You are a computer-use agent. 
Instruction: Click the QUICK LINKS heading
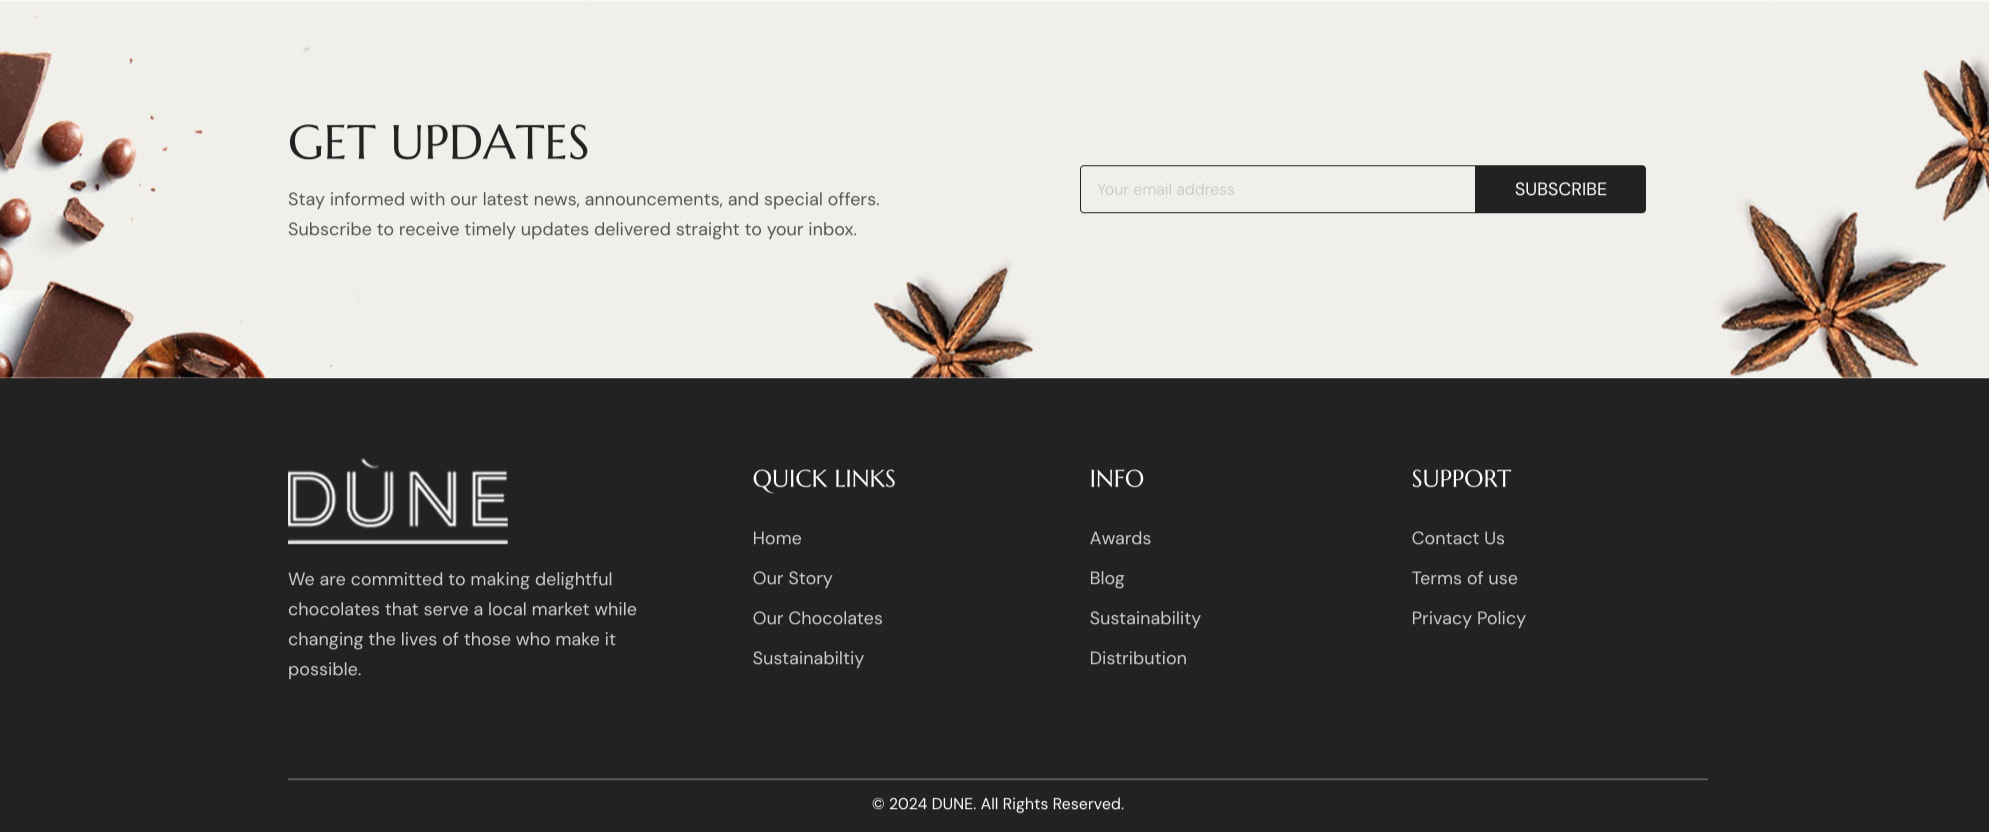point(824,479)
